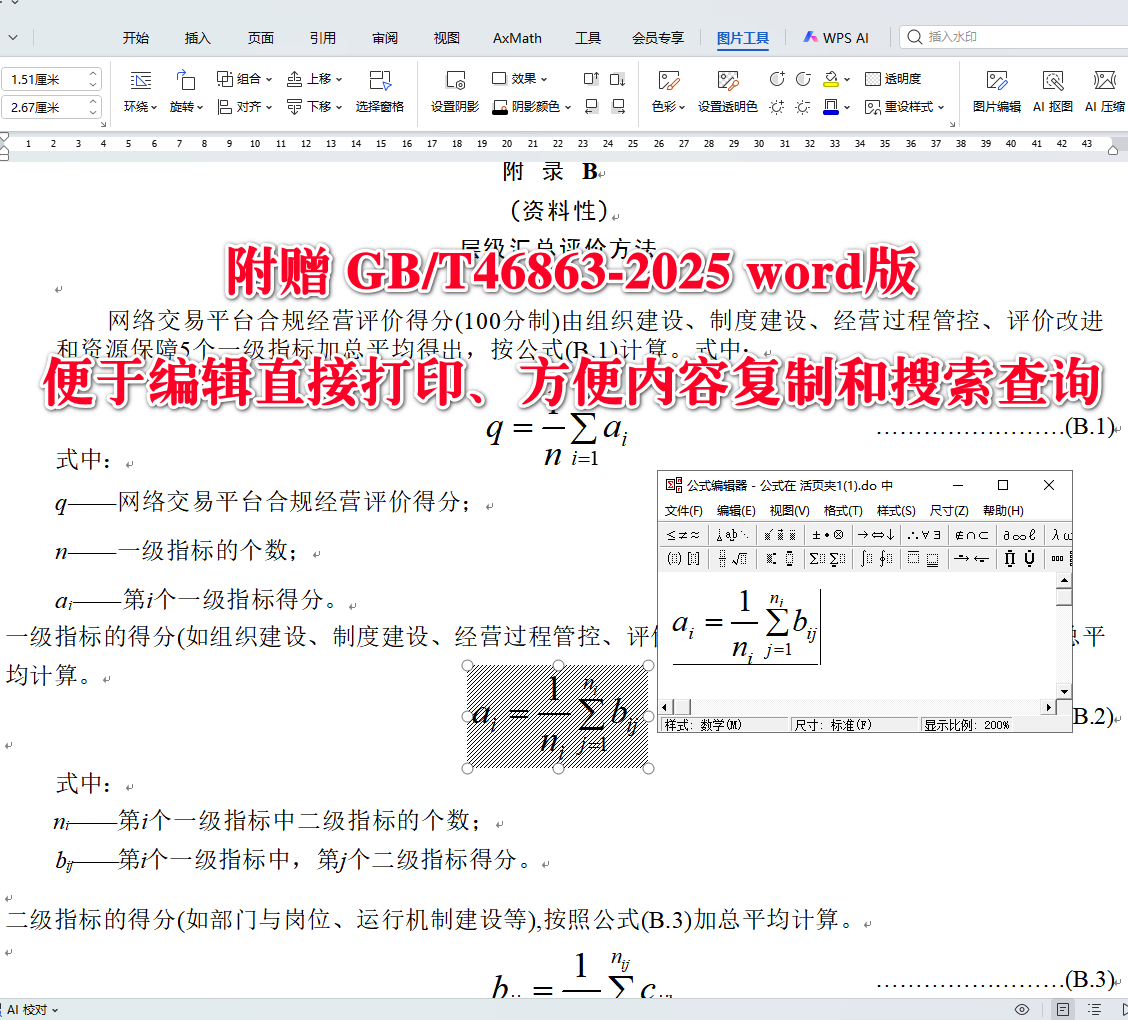This screenshot has height=1020, width=1128.
Task: Open the 格式(T) menu in the formula editor
Action: [845, 510]
